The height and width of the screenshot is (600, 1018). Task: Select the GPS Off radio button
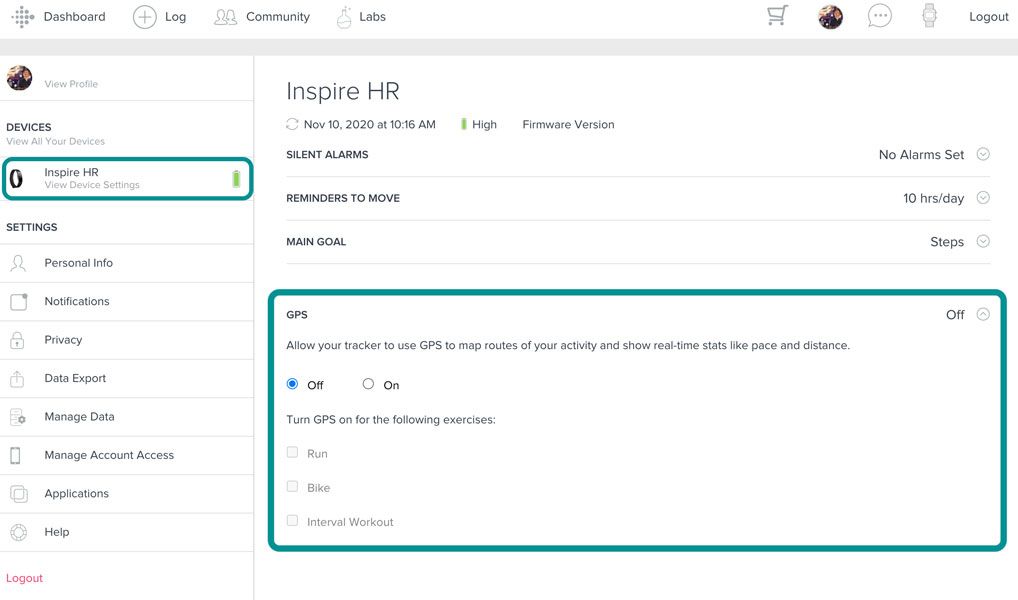pos(292,384)
